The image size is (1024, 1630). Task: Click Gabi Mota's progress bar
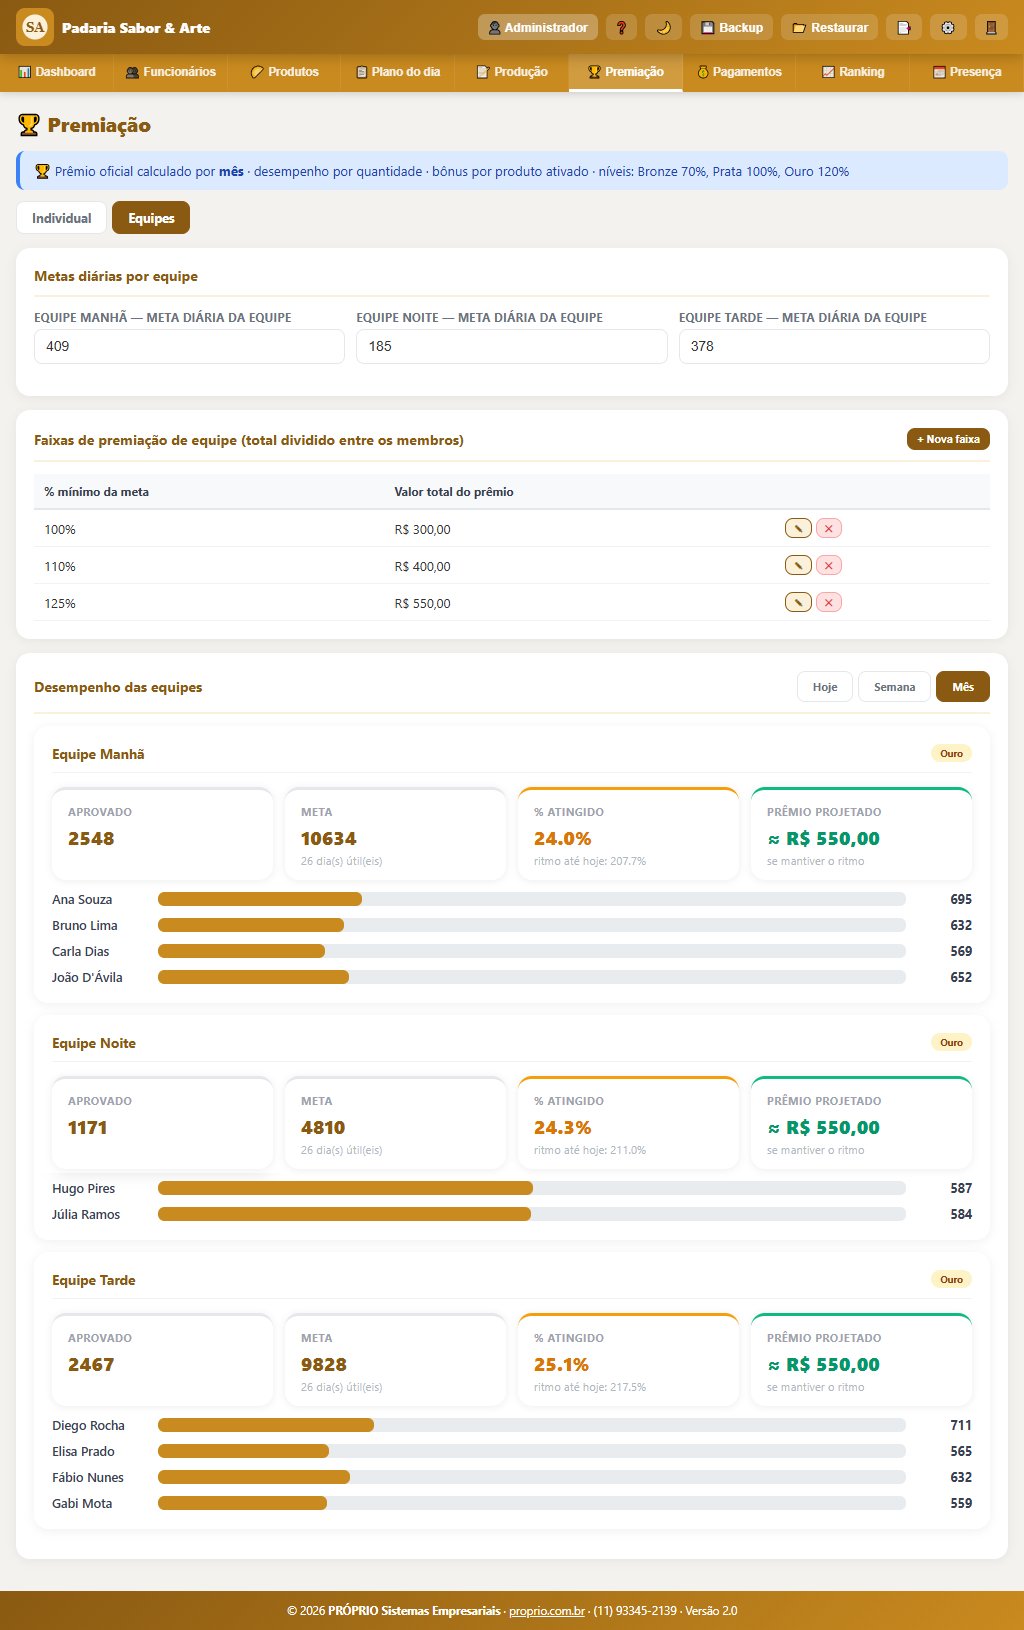532,1503
